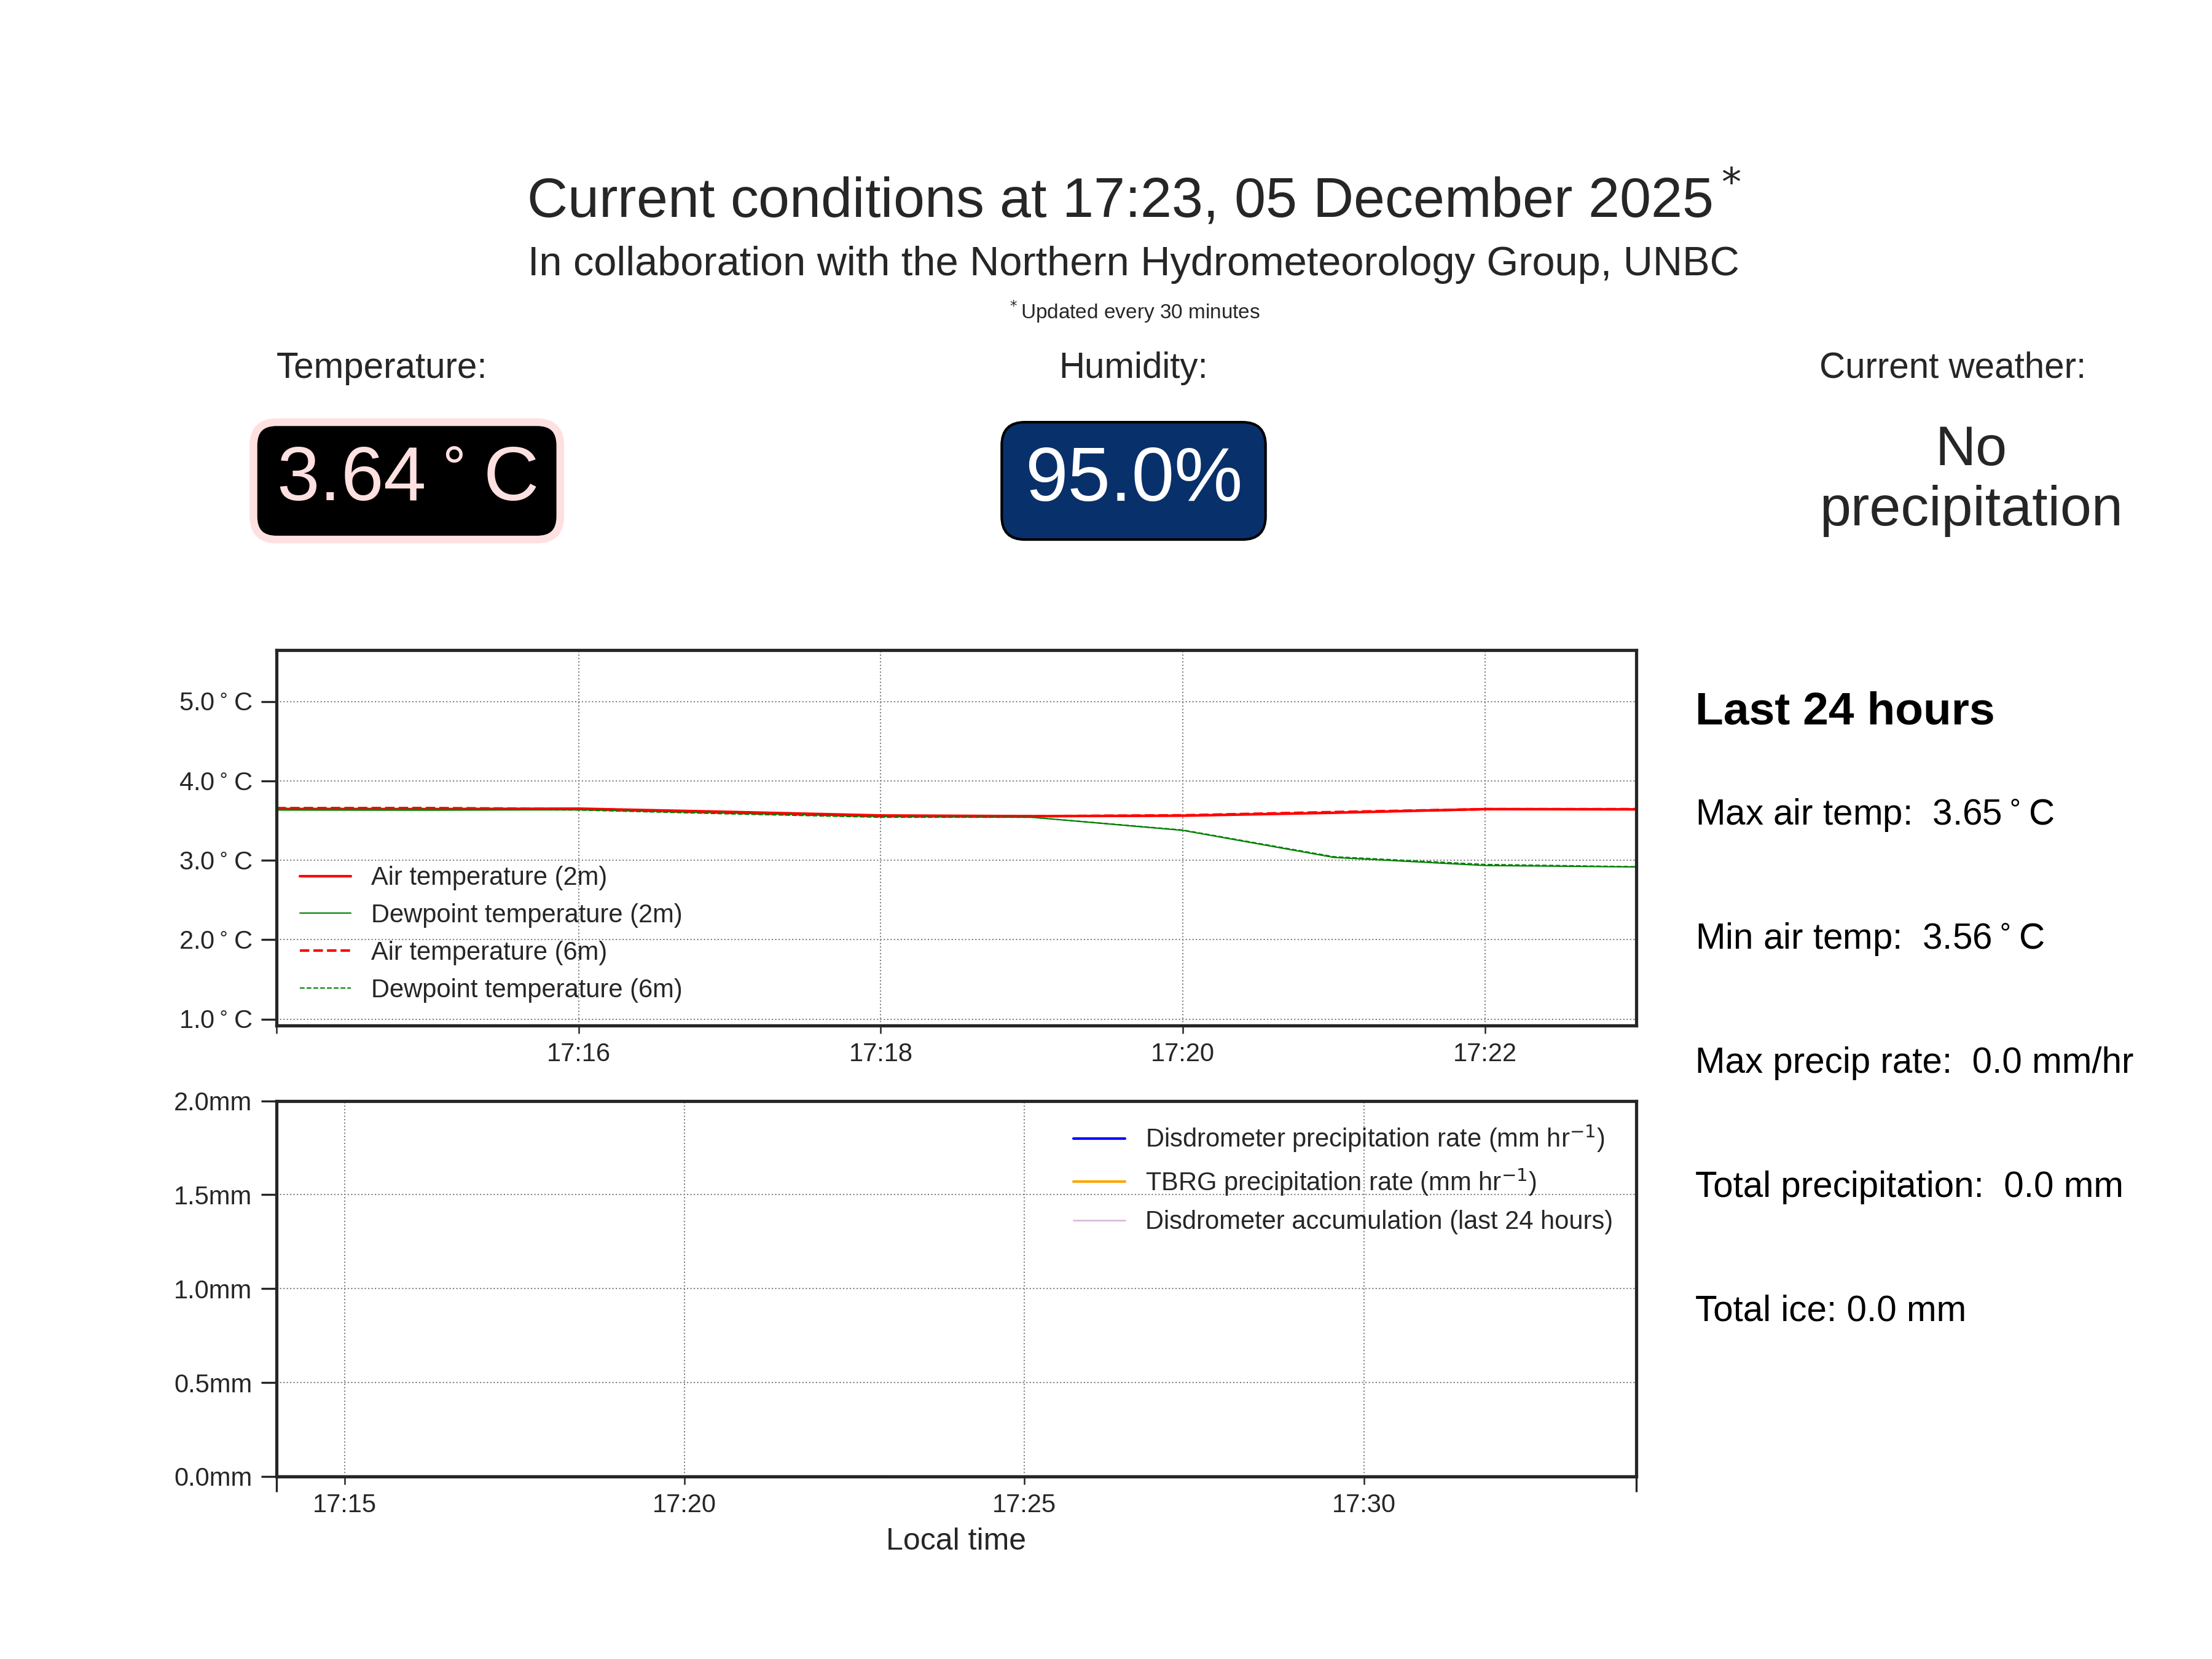Click the Total ice 0.0 mm statistic
The width and height of the screenshot is (2212, 1659).
click(1830, 1308)
